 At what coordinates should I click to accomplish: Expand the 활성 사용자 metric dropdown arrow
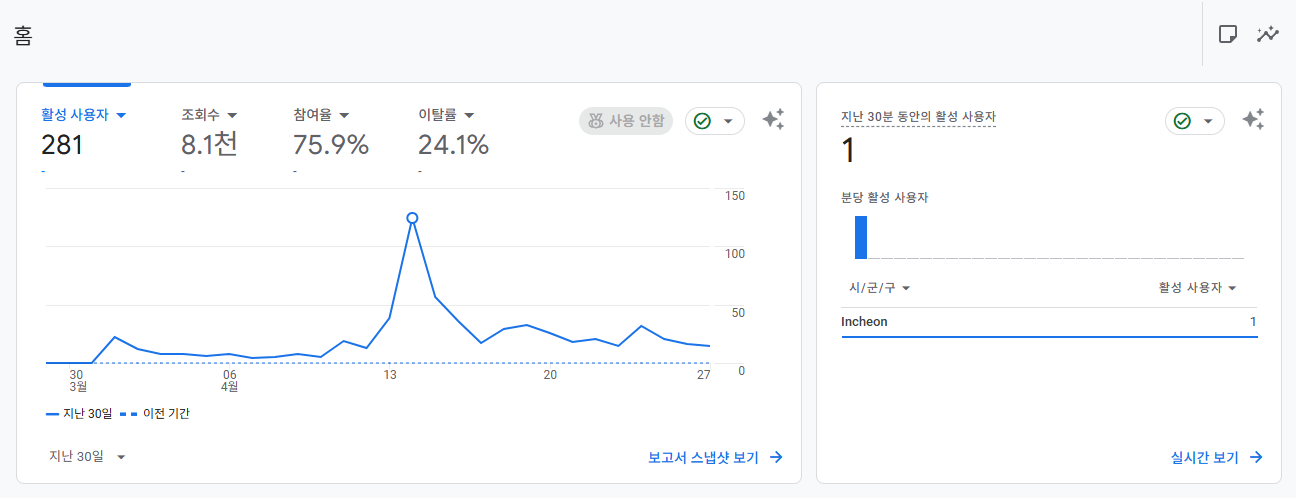(121, 115)
